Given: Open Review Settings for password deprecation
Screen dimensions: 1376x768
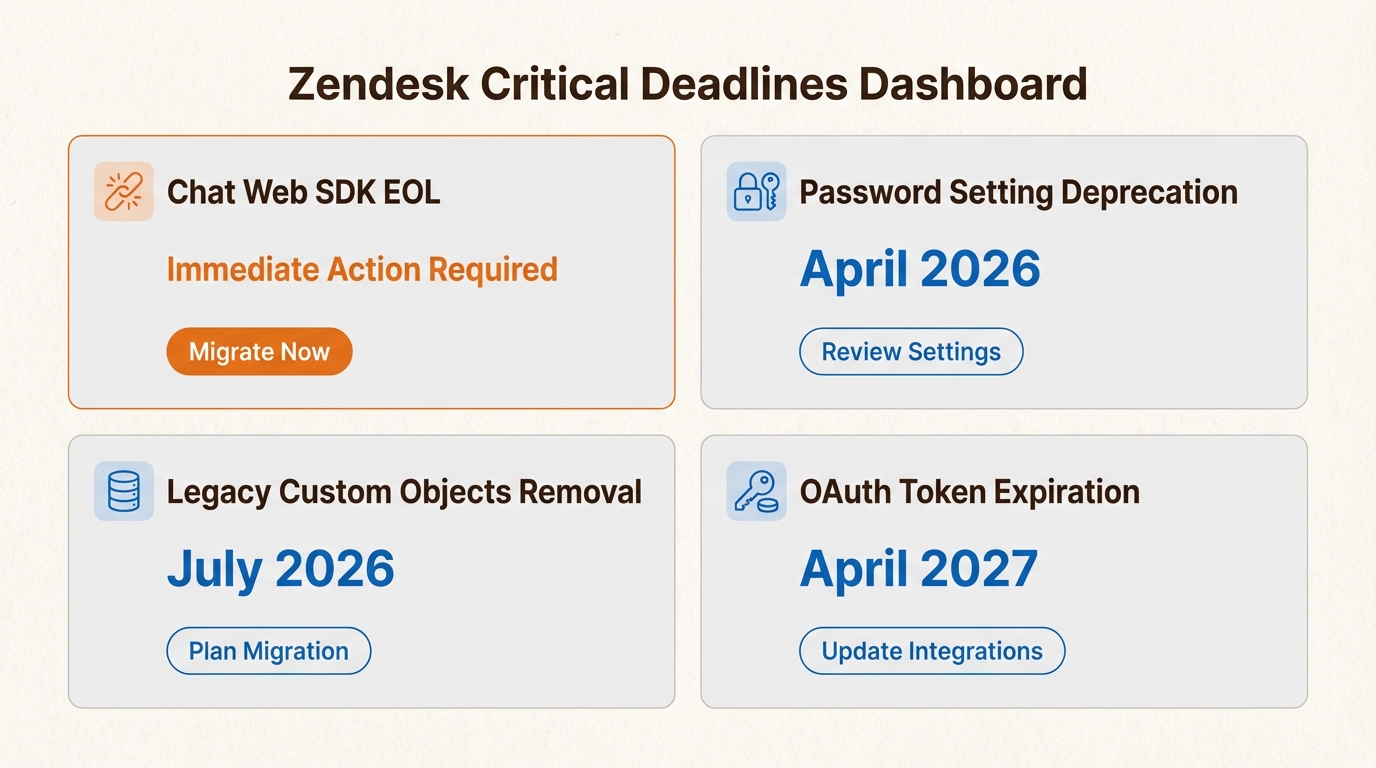Looking at the screenshot, I should tap(911, 352).
